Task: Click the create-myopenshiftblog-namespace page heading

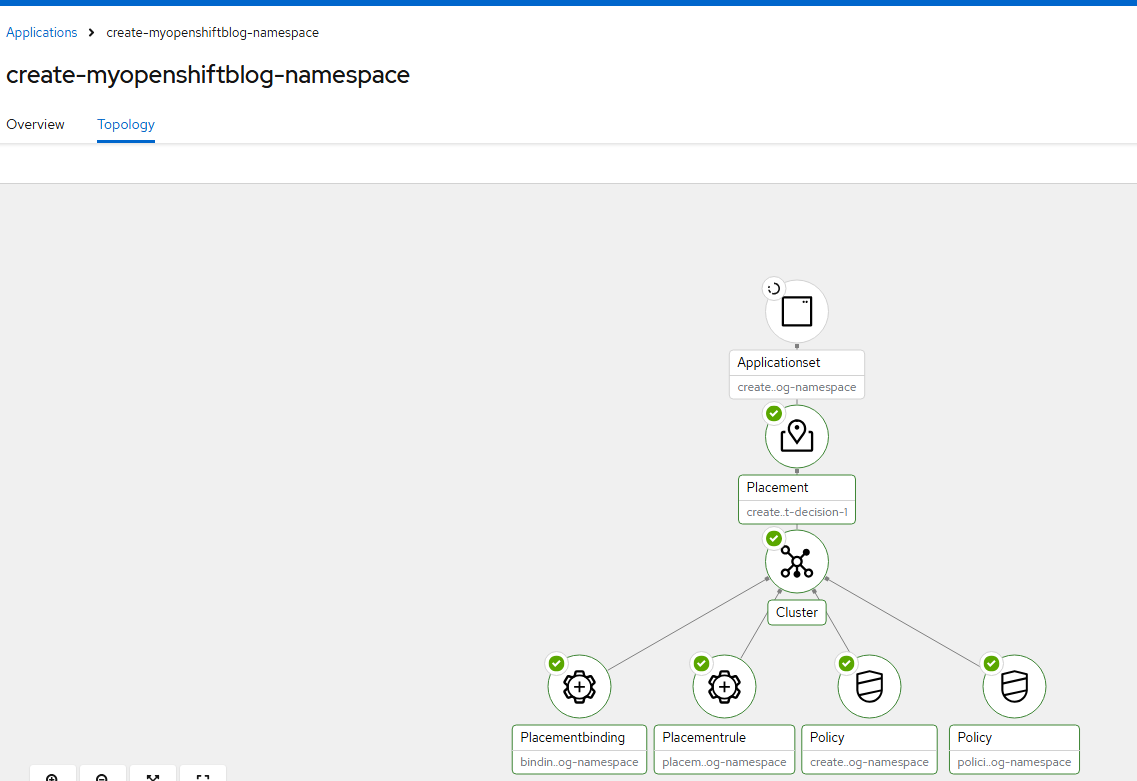Action: click(208, 75)
